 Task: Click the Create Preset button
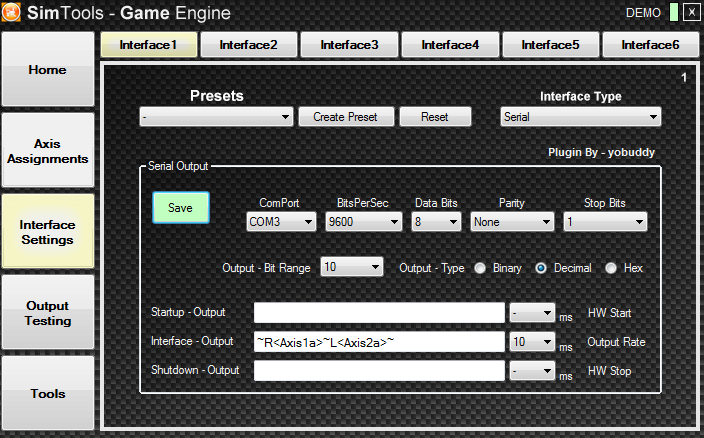pos(345,117)
